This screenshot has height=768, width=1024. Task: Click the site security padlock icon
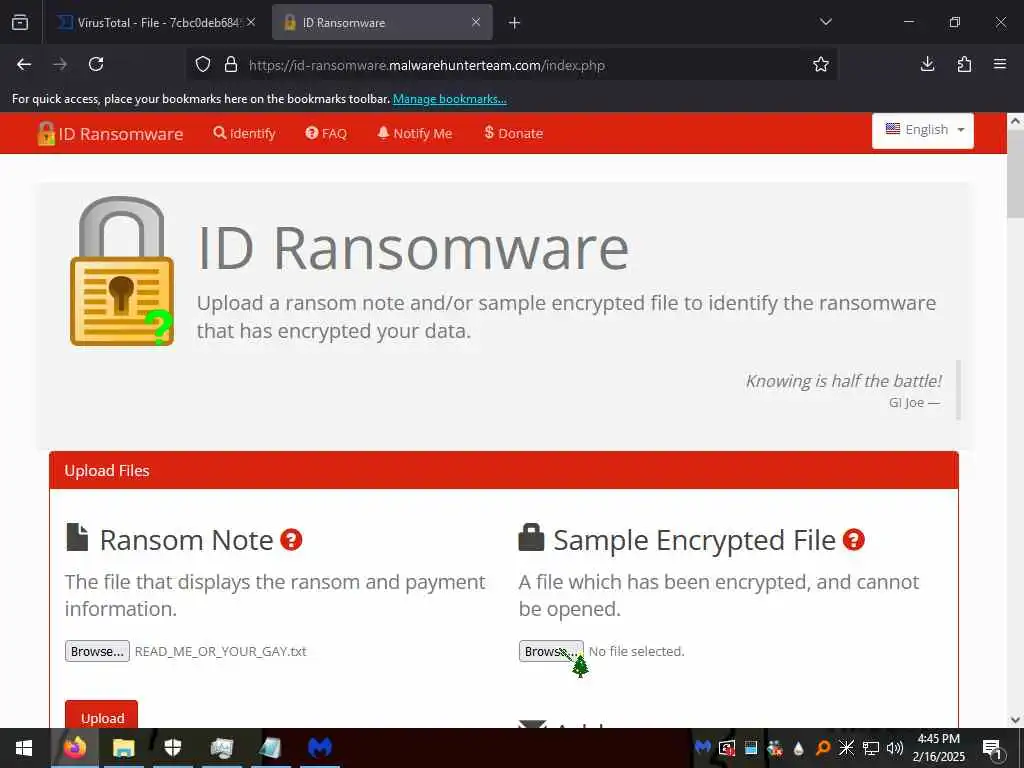(x=231, y=65)
